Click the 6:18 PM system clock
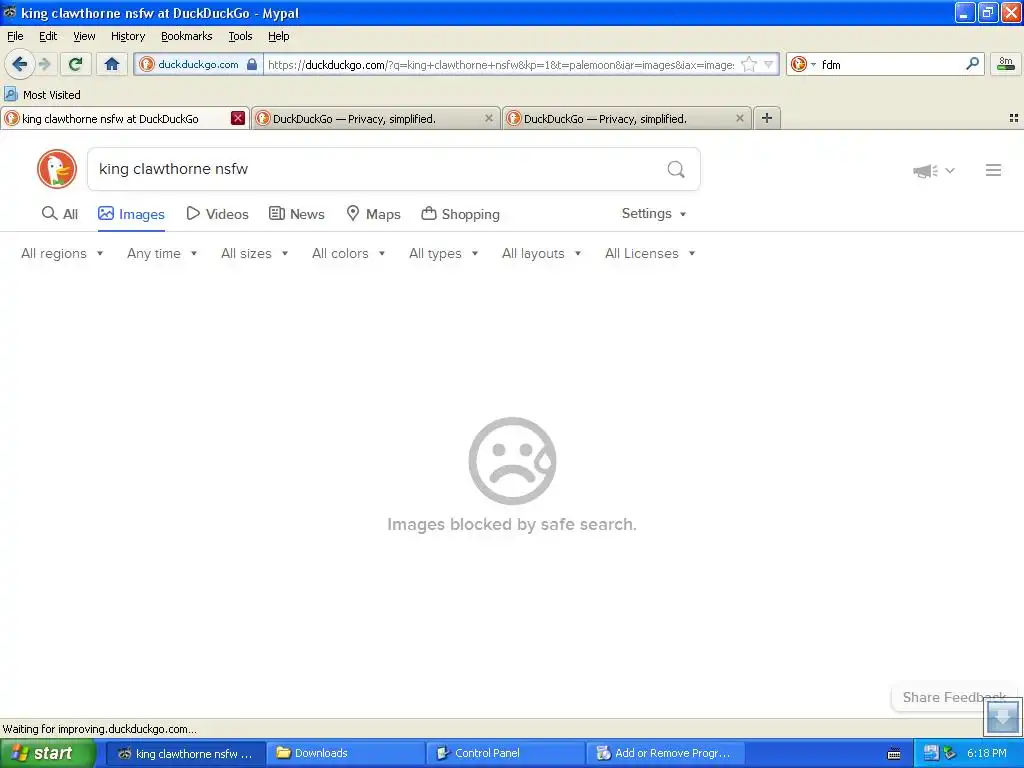Image resolution: width=1024 pixels, height=768 pixels. click(986, 753)
